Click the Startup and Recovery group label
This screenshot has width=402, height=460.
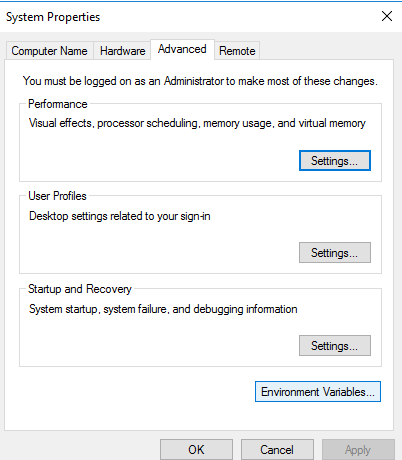pyautogui.click(x=80, y=289)
